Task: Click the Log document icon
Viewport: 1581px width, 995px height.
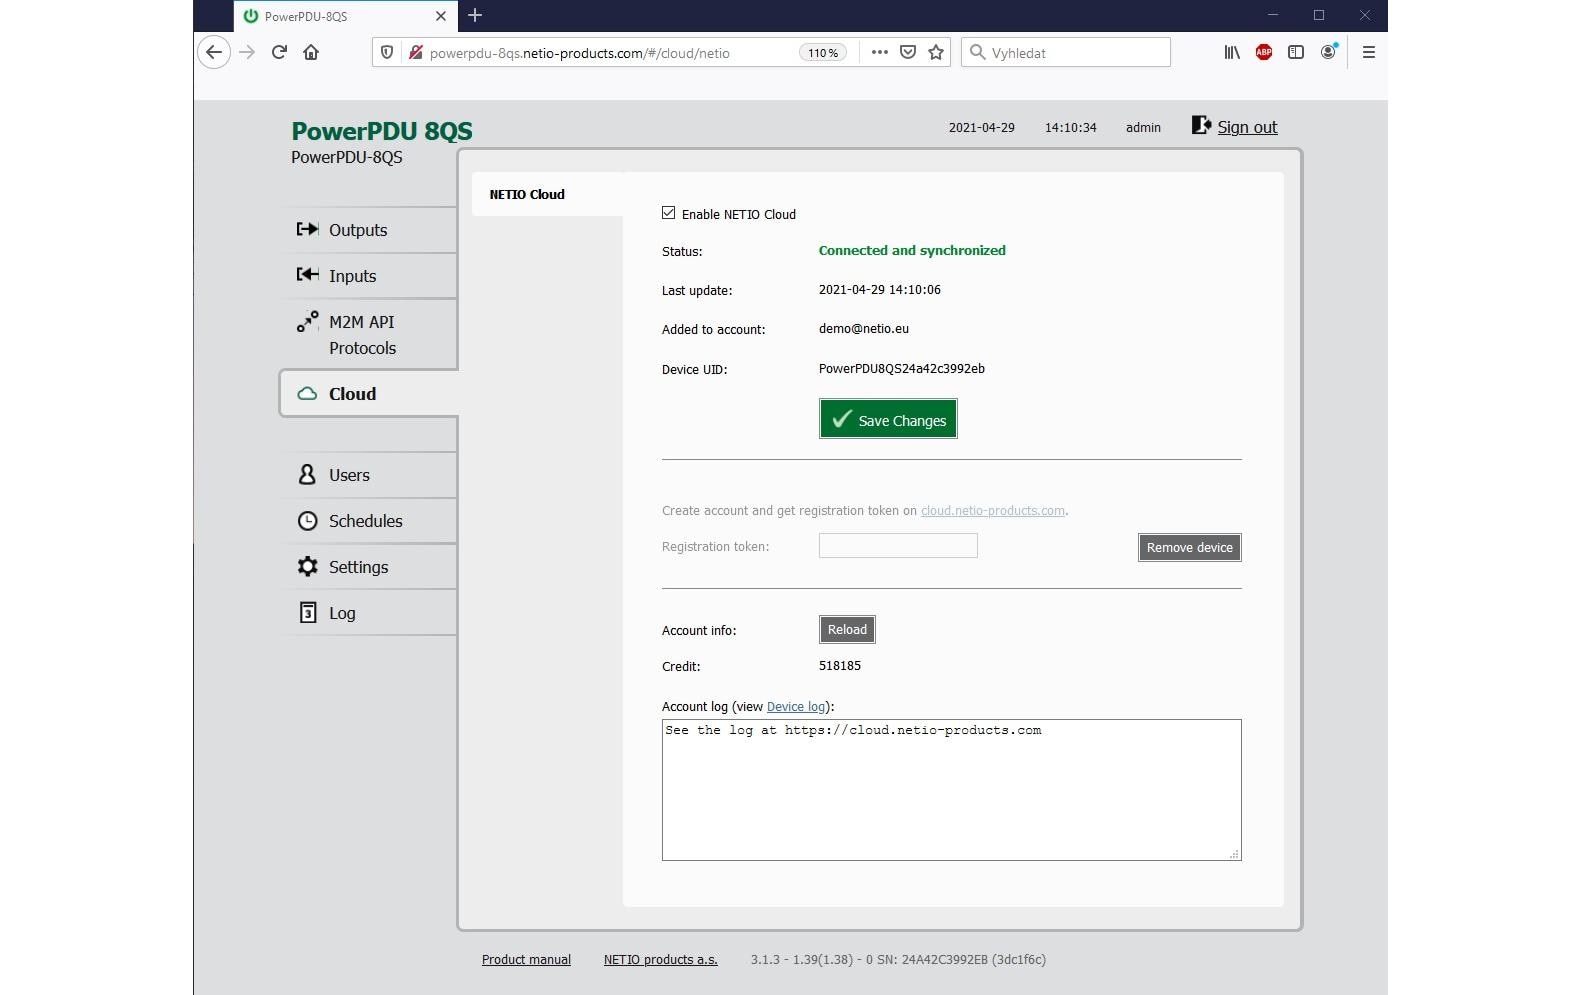Action: 308,612
